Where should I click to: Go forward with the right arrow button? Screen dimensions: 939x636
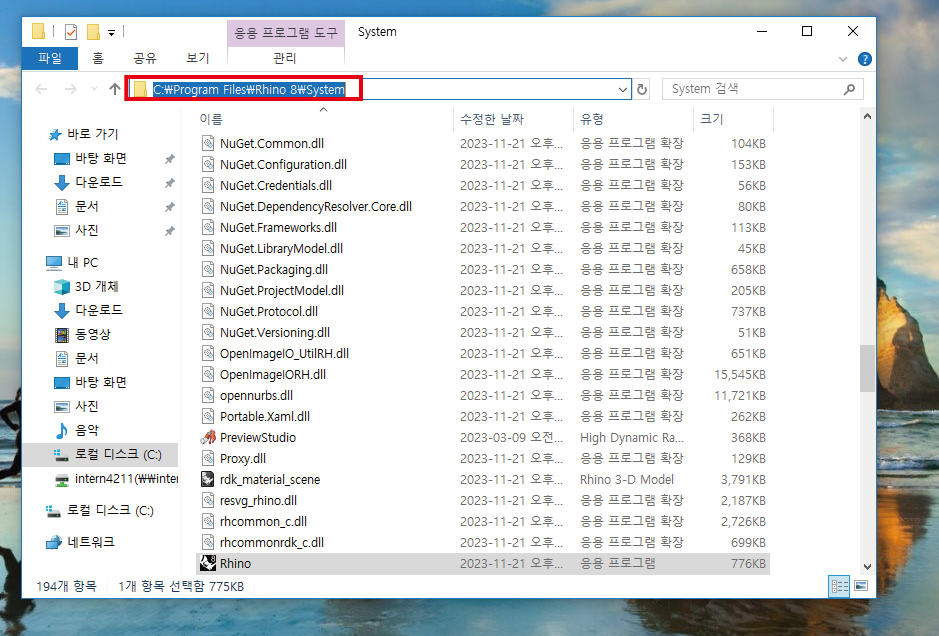(x=71, y=89)
